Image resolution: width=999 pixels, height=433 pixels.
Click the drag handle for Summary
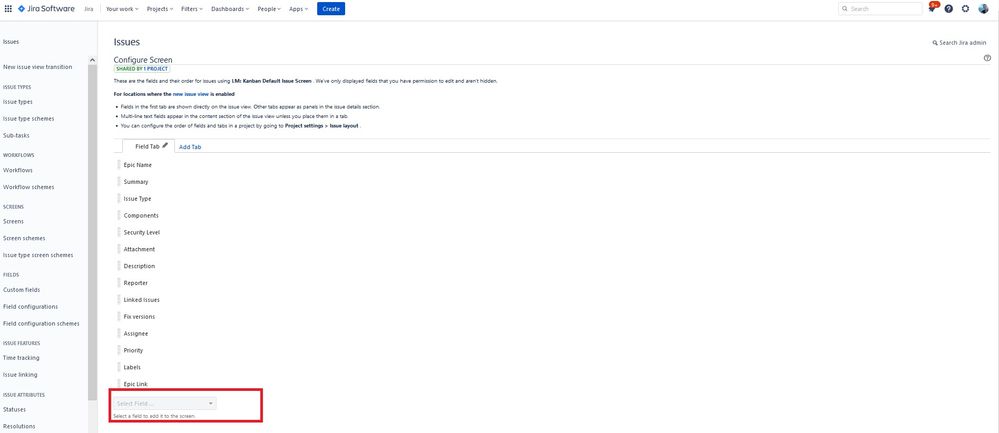coord(119,181)
